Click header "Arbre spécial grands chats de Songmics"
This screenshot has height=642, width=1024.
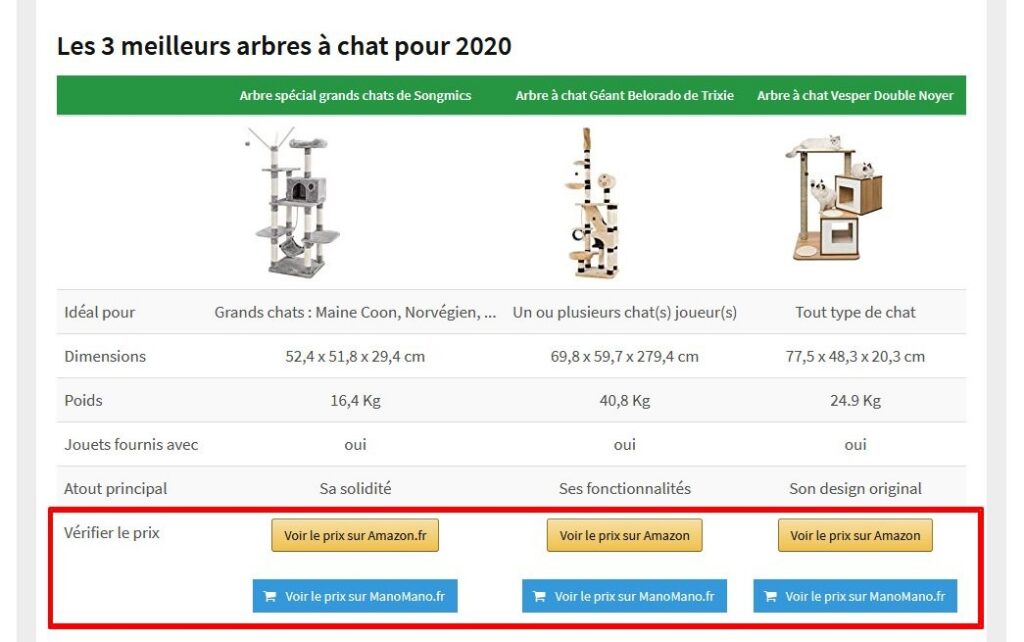355,96
